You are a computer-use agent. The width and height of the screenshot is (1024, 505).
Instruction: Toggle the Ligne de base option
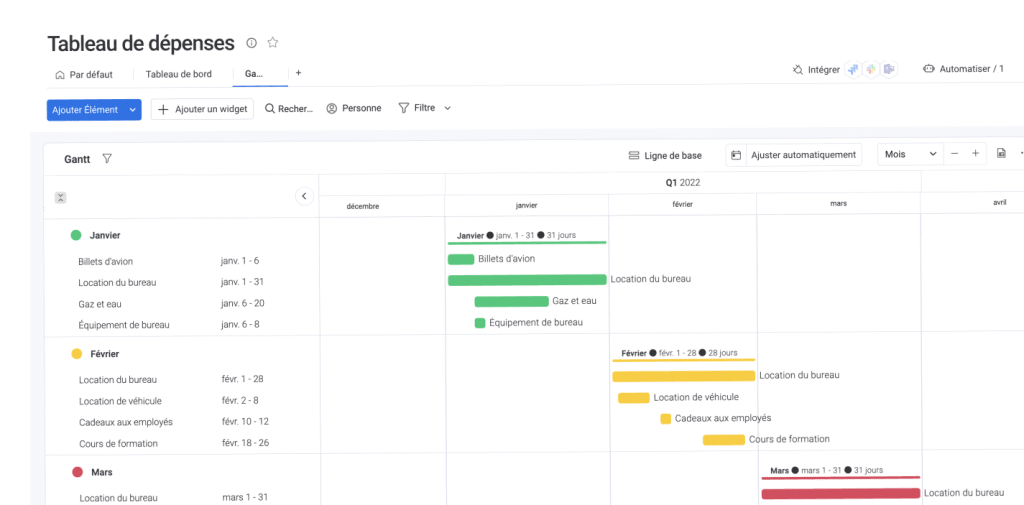[x=665, y=155]
